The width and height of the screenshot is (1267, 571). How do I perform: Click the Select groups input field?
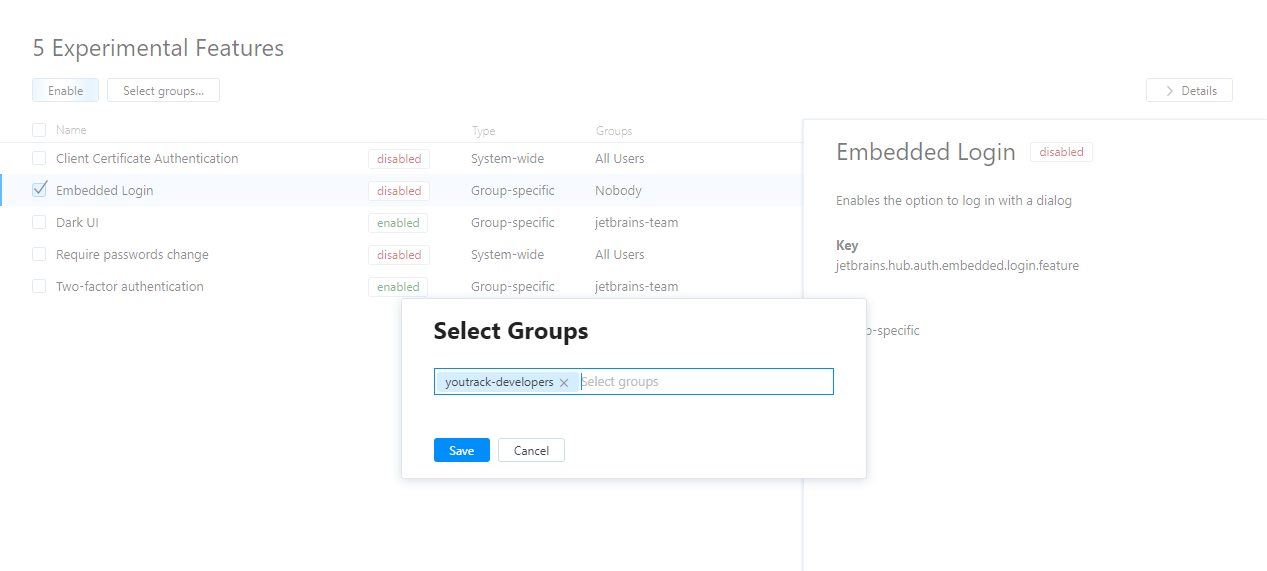click(700, 382)
